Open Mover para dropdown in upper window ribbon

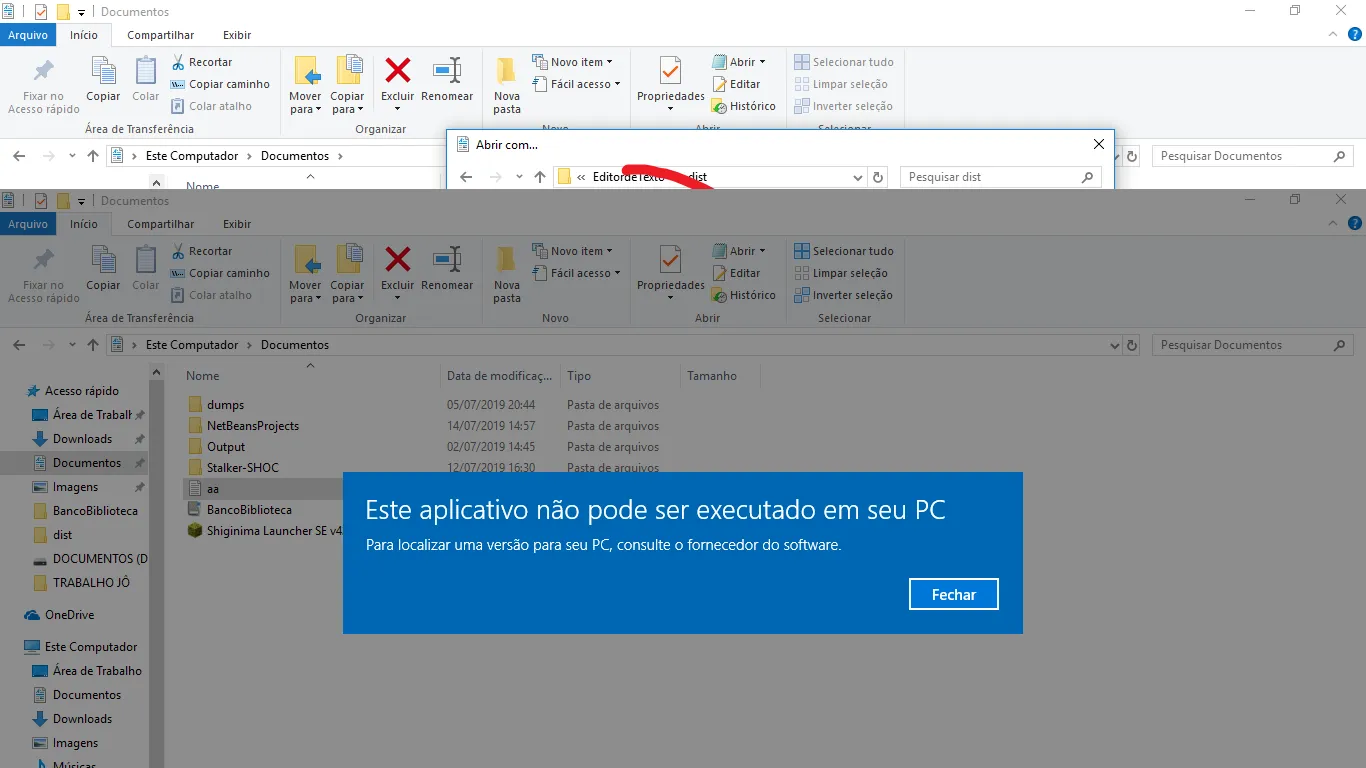pyautogui.click(x=305, y=104)
